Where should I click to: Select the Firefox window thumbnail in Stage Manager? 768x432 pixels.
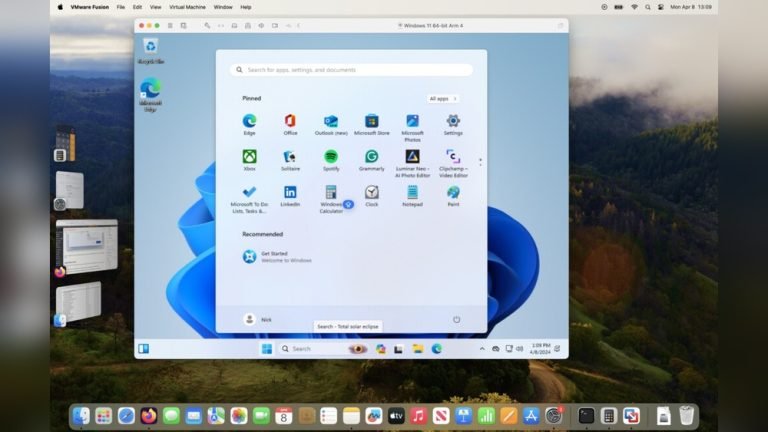point(86,246)
